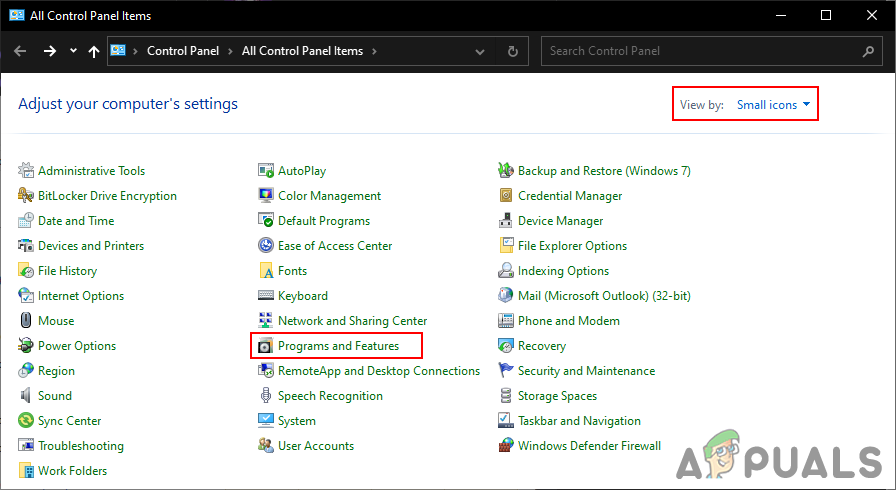This screenshot has width=896, height=490.
Task: Open the User Accounts link
Action: (315, 446)
